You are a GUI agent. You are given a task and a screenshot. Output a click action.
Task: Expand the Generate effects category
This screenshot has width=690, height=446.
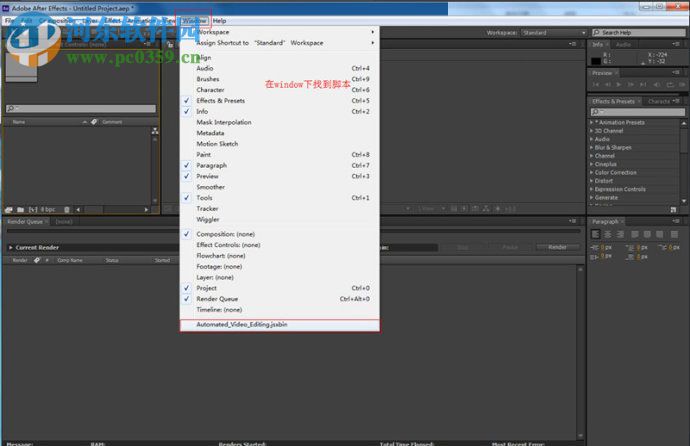pyautogui.click(x=591, y=197)
